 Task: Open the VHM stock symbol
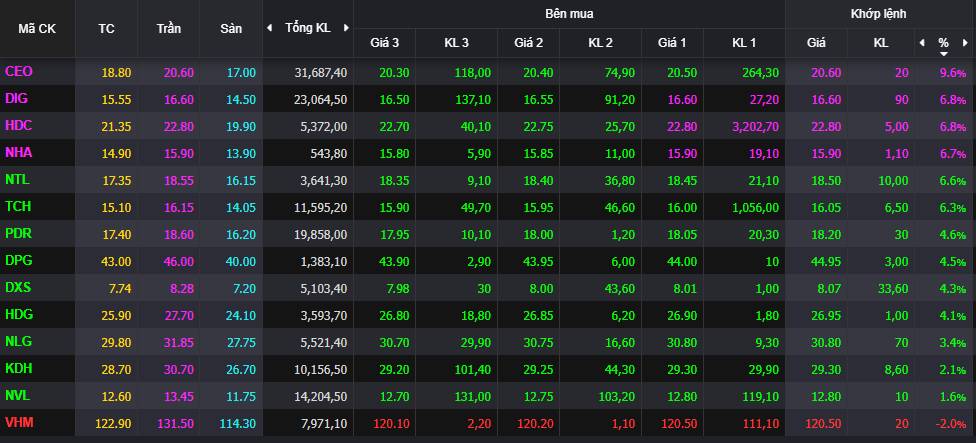click(18, 423)
